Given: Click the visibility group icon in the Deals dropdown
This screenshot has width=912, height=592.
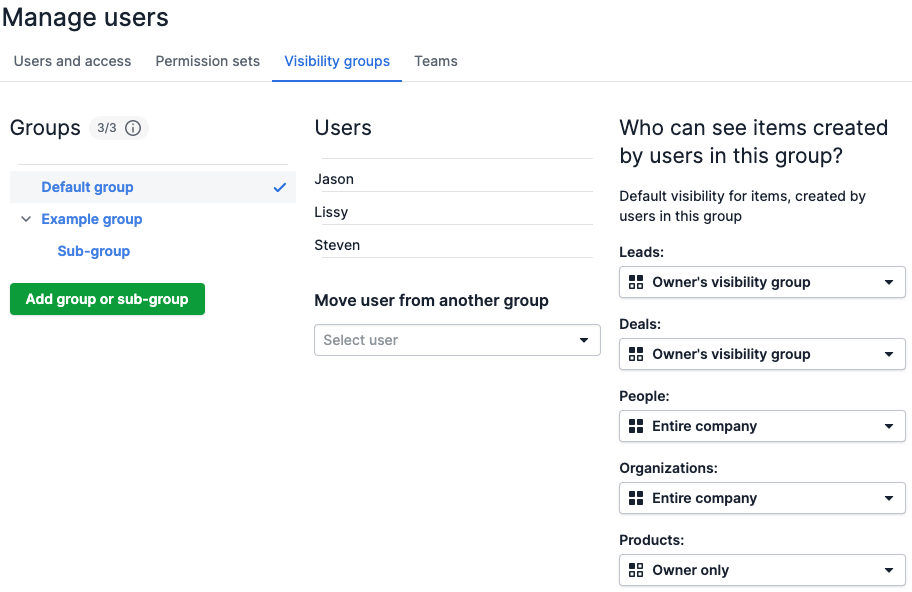Looking at the screenshot, I should pyautogui.click(x=636, y=354).
